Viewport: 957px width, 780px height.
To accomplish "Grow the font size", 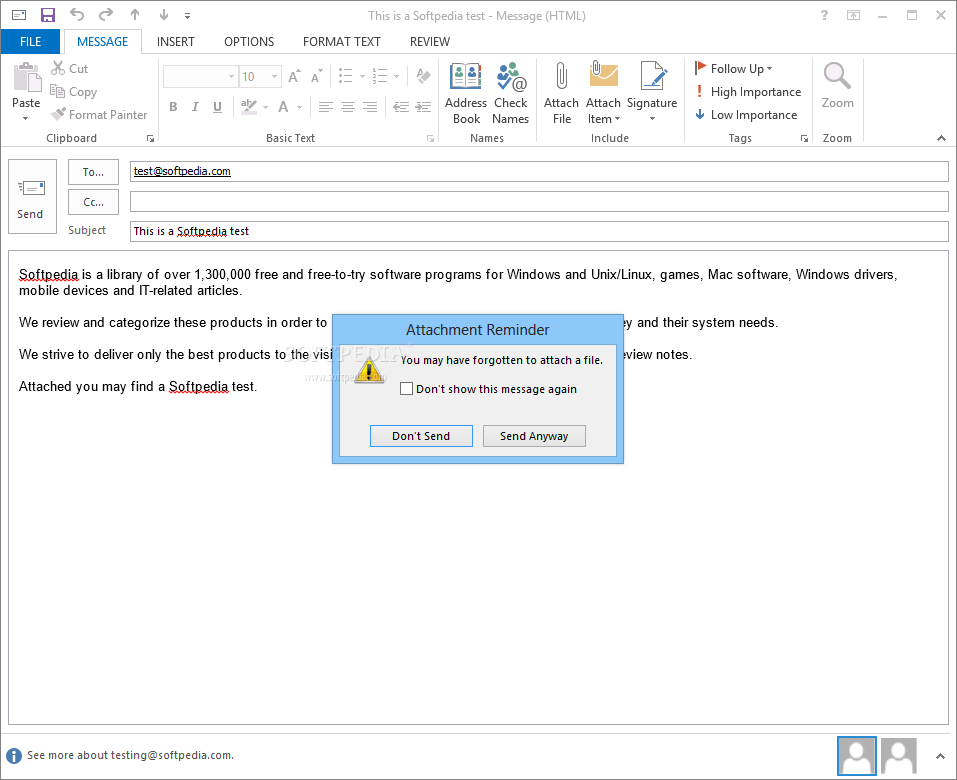I will [294, 76].
